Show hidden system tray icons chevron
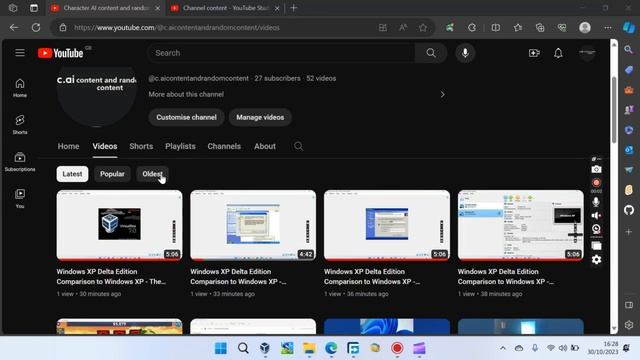The width and height of the screenshot is (640, 360). (x=503, y=348)
